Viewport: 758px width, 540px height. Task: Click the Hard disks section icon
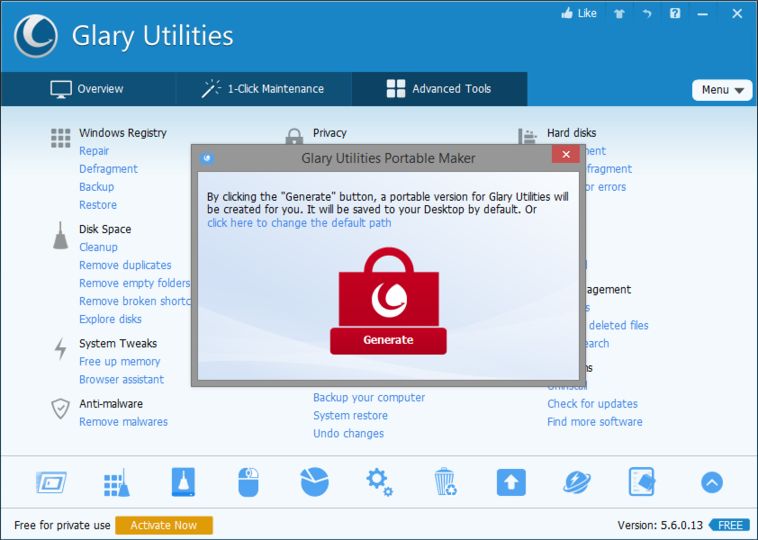click(x=527, y=136)
